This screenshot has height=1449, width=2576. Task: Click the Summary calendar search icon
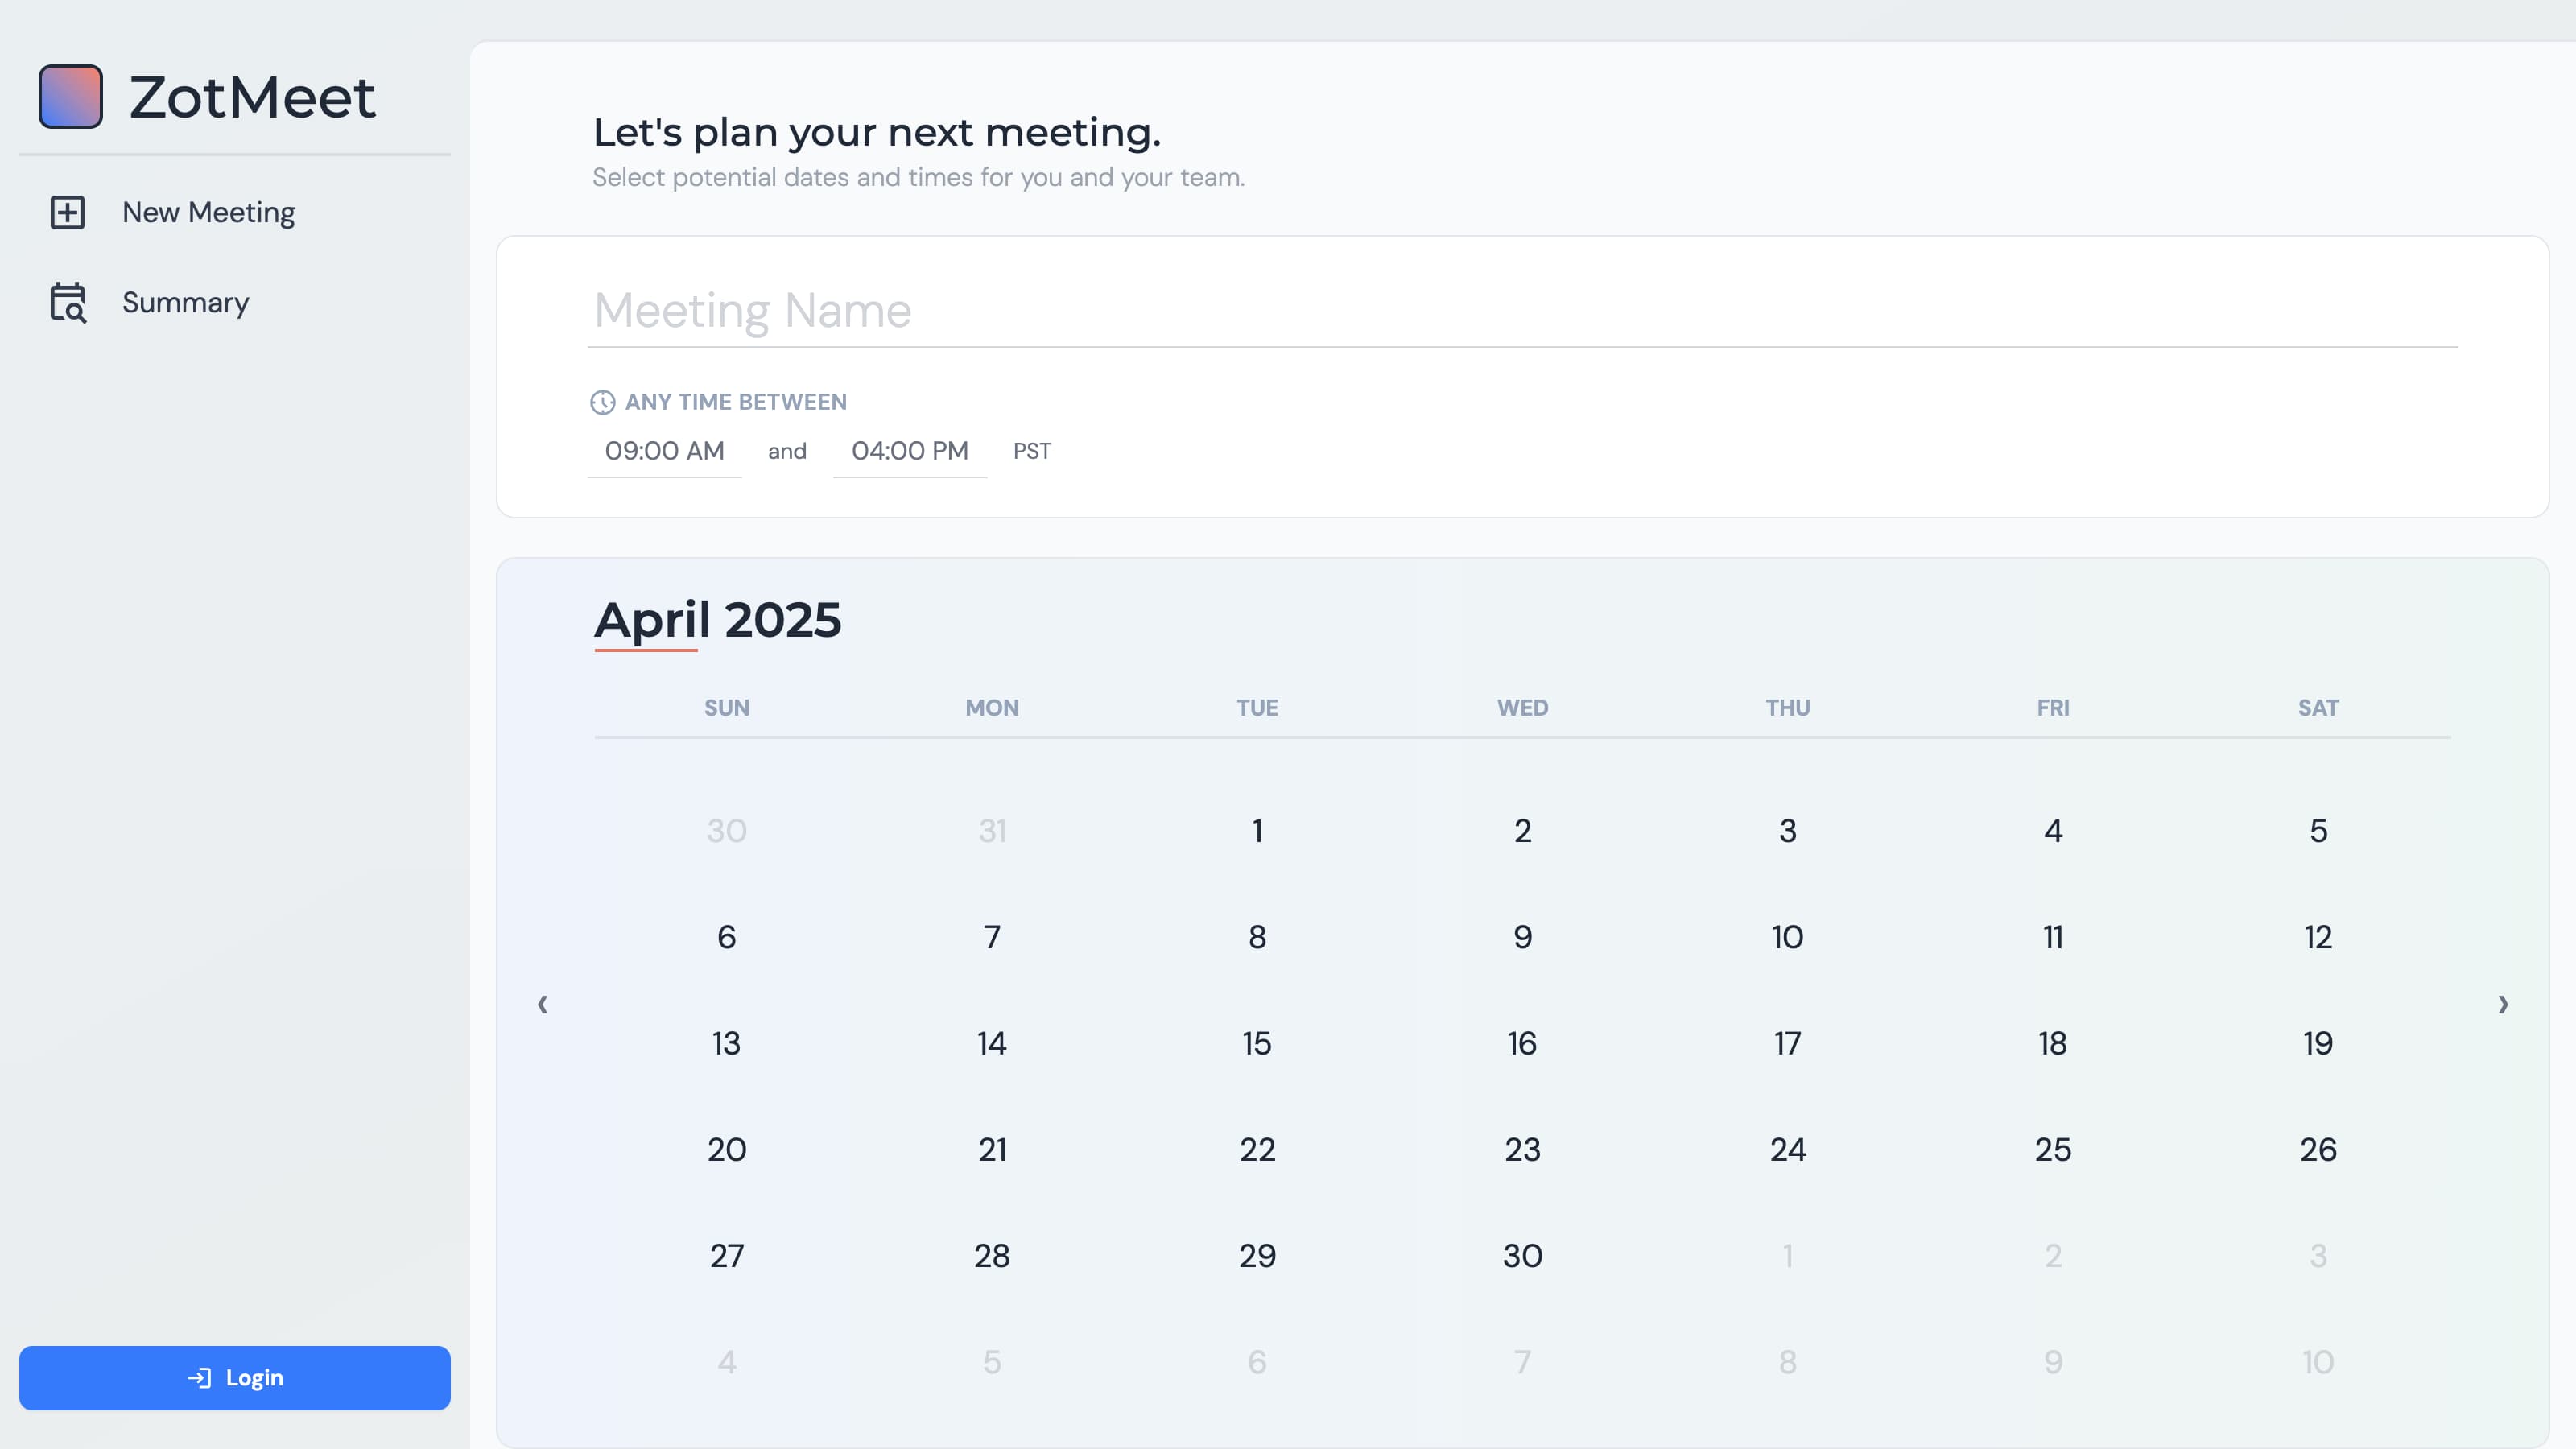[x=68, y=302]
